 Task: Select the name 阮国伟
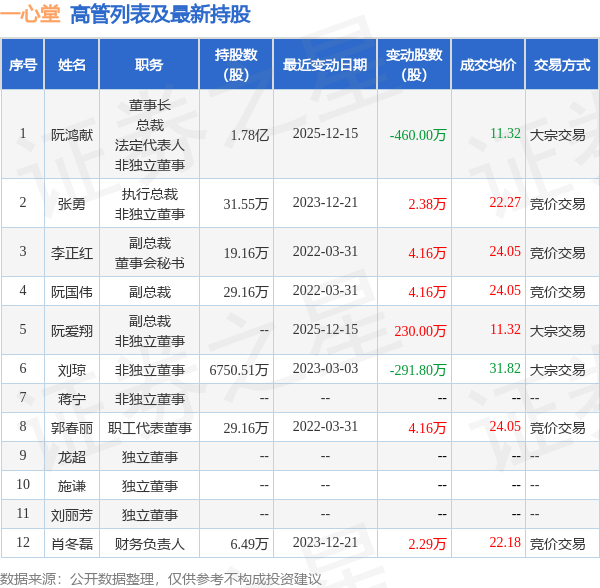tap(72, 292)
